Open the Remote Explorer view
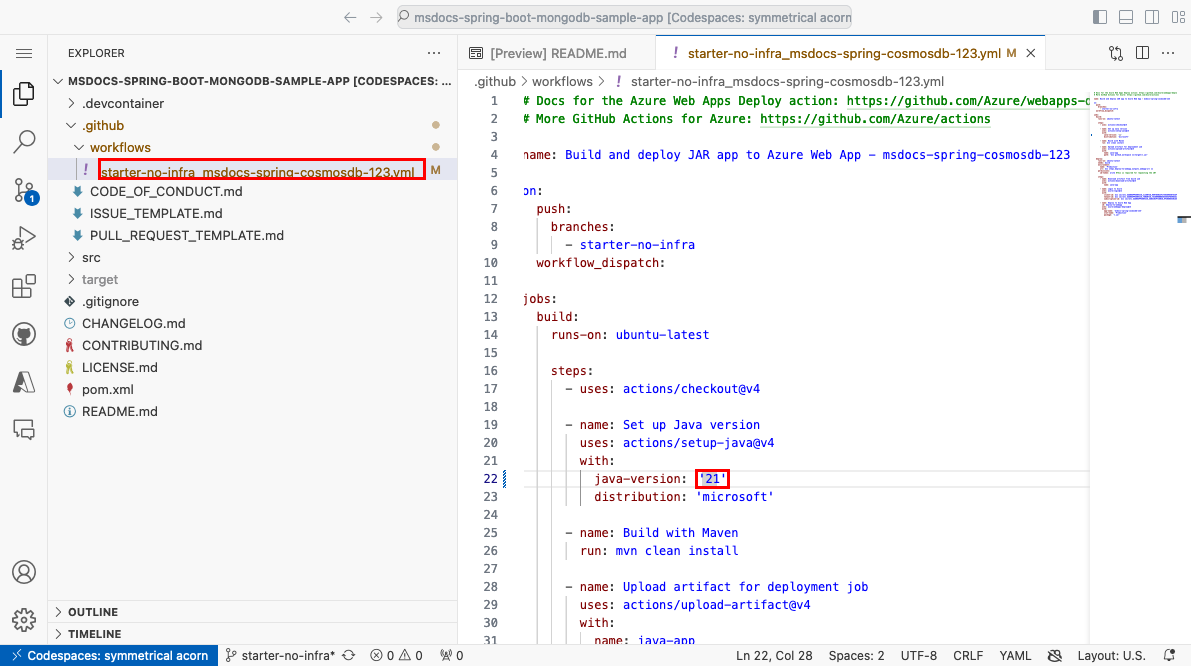This screenshot has width=1191, height=666. click(24, 429)
